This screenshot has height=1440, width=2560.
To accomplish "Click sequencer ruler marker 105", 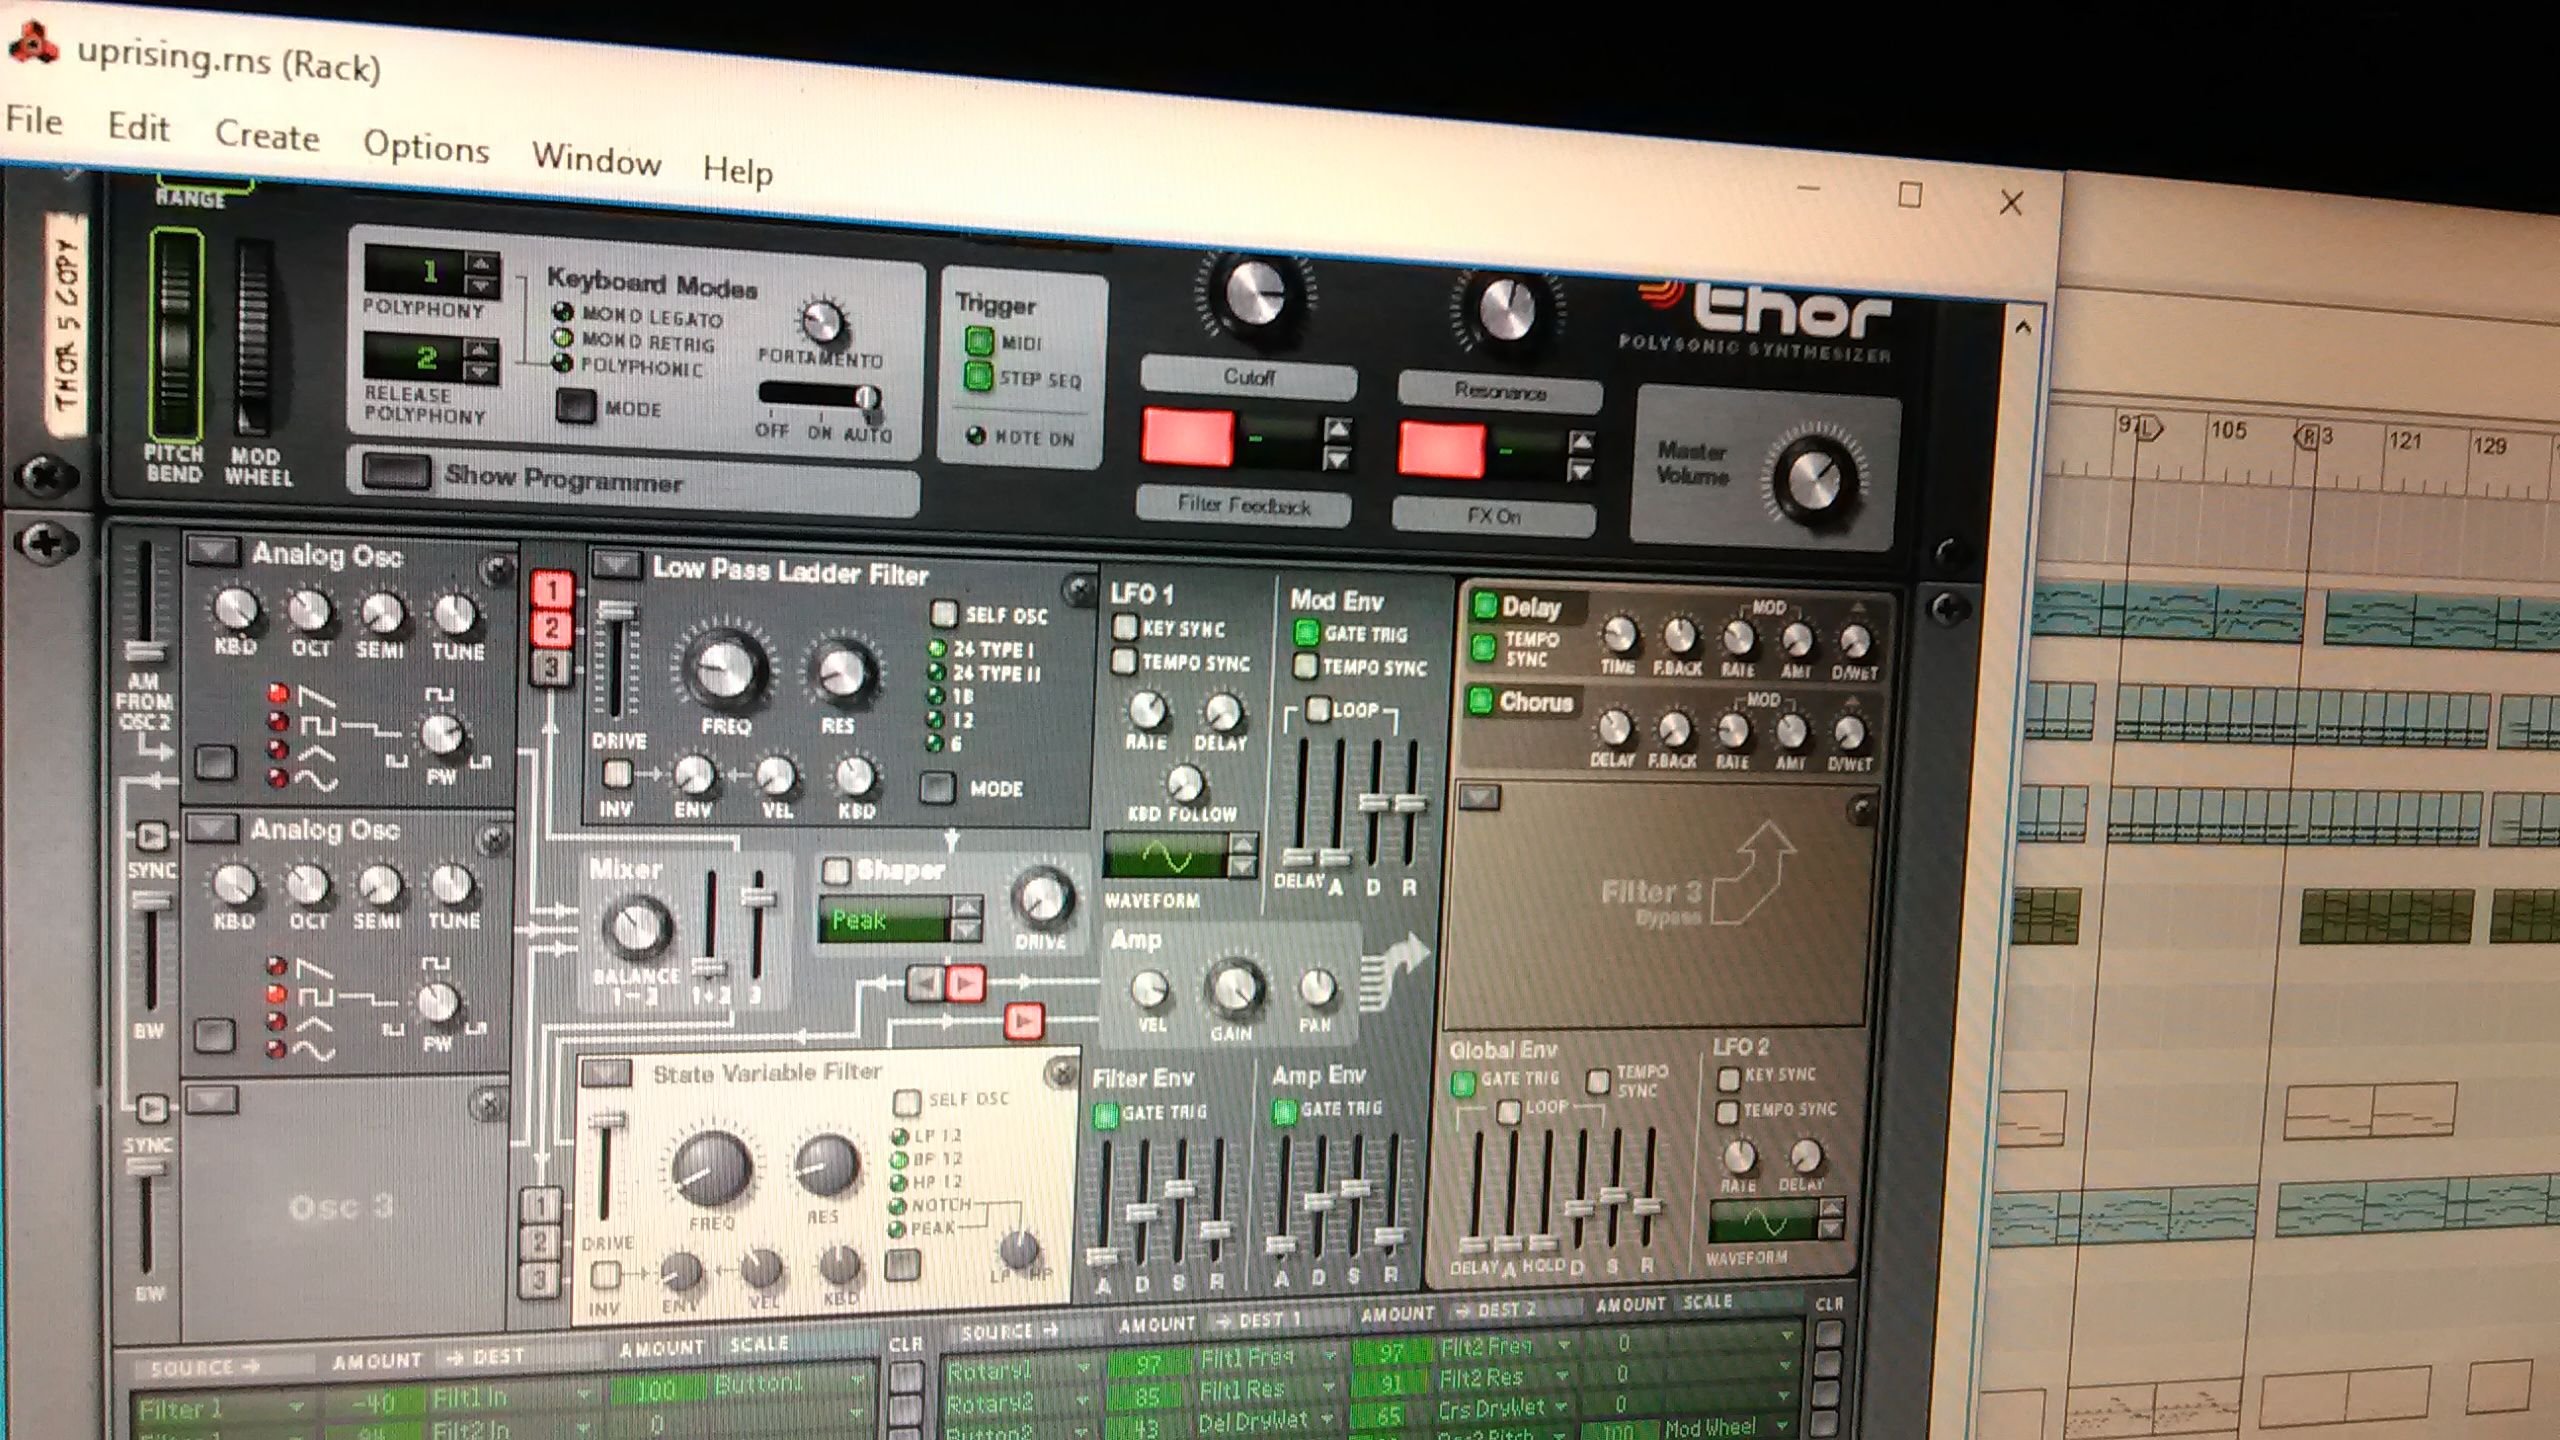I will pos(2229,430).
